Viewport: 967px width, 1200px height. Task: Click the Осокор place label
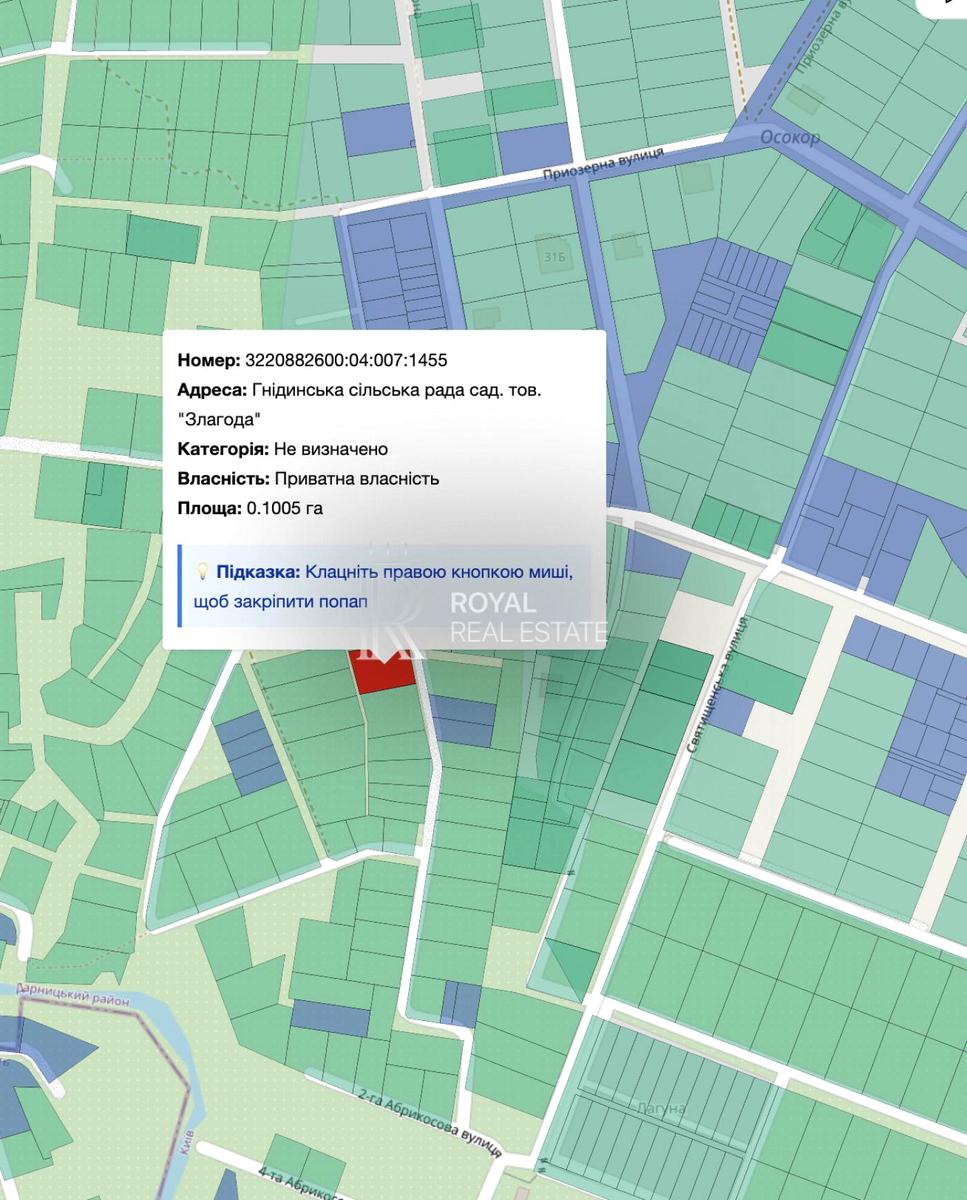(x=789, y=137)
